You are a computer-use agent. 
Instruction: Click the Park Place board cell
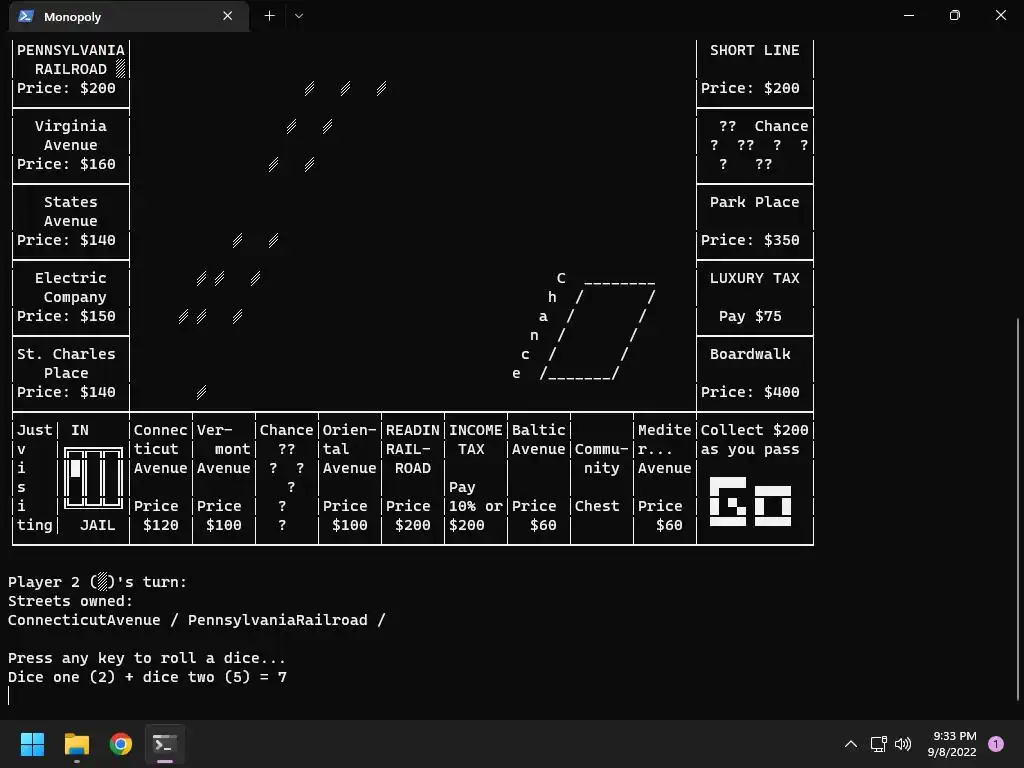(755, 221)
